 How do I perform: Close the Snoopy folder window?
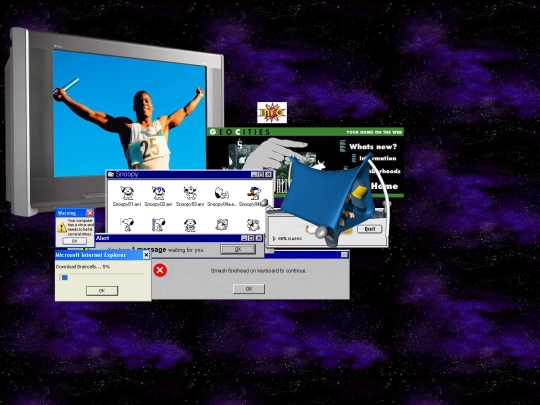pyautogui.click(x=269, y=175)
